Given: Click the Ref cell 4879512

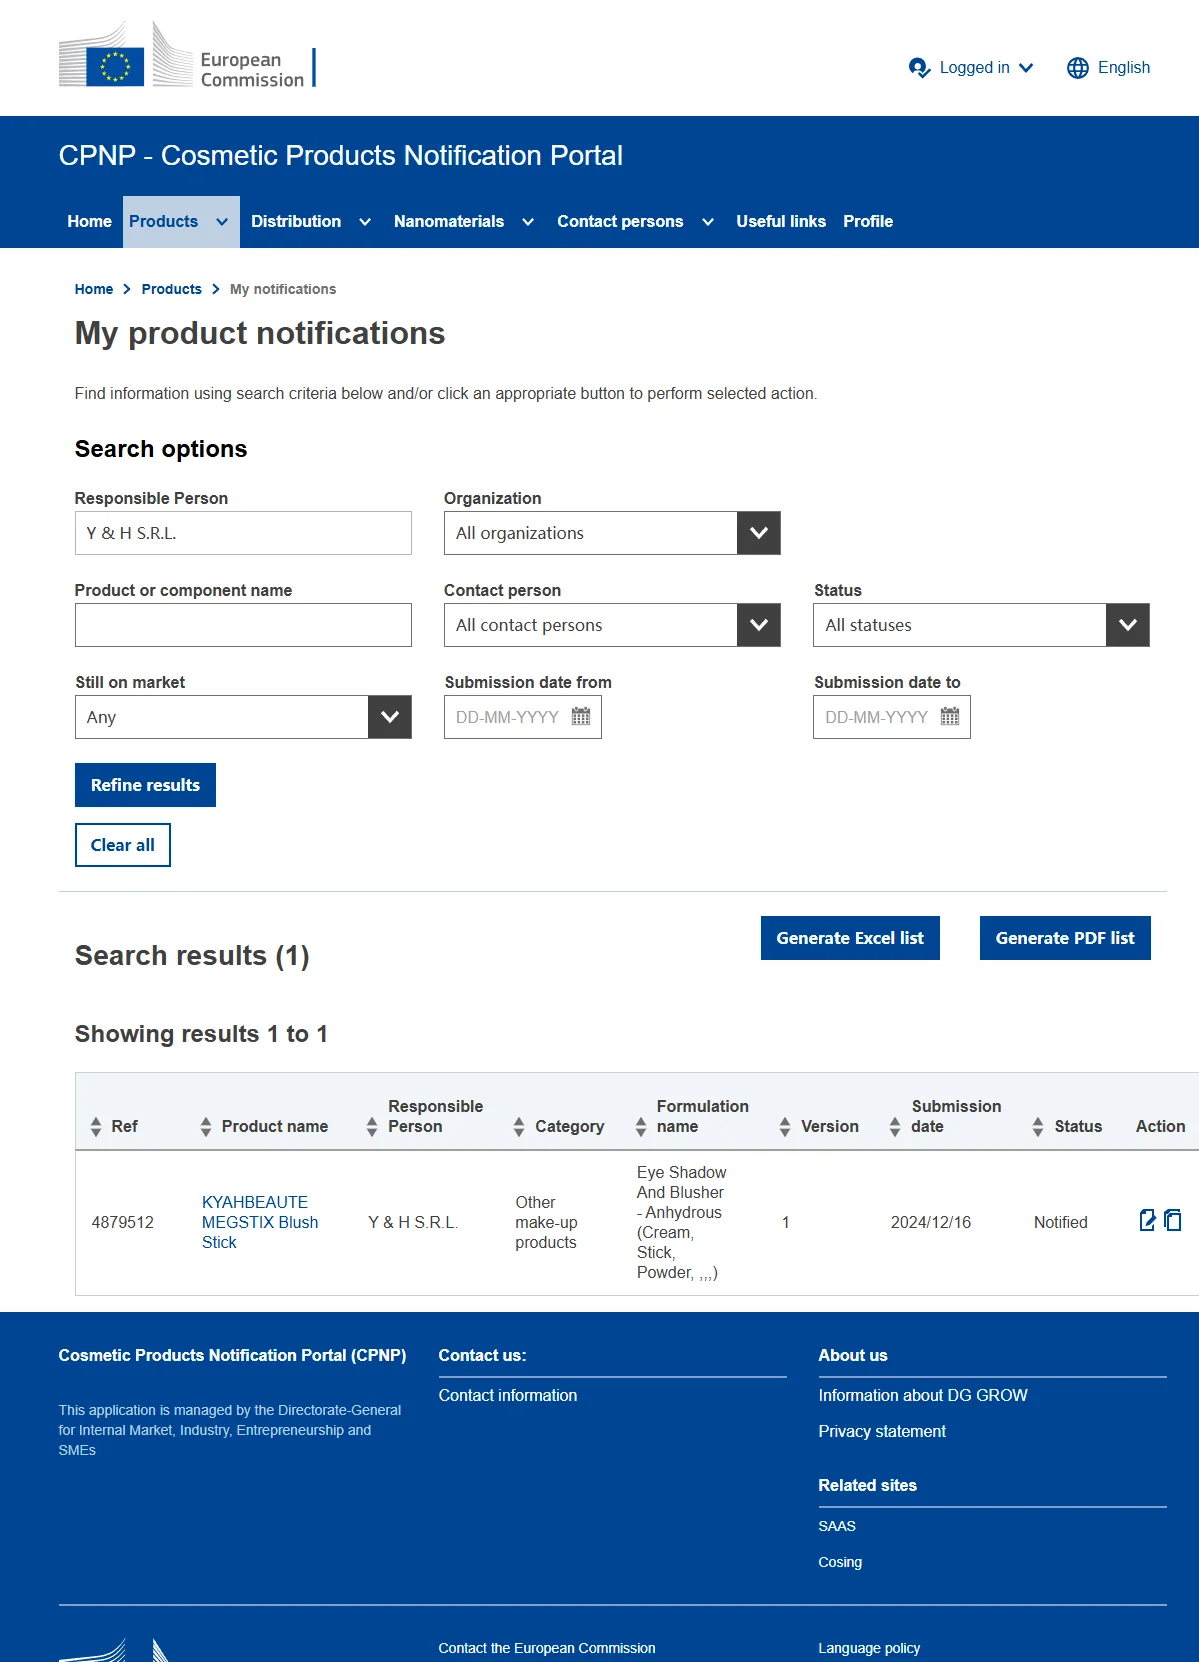Looking at the screenshot, I should 123,1222.
